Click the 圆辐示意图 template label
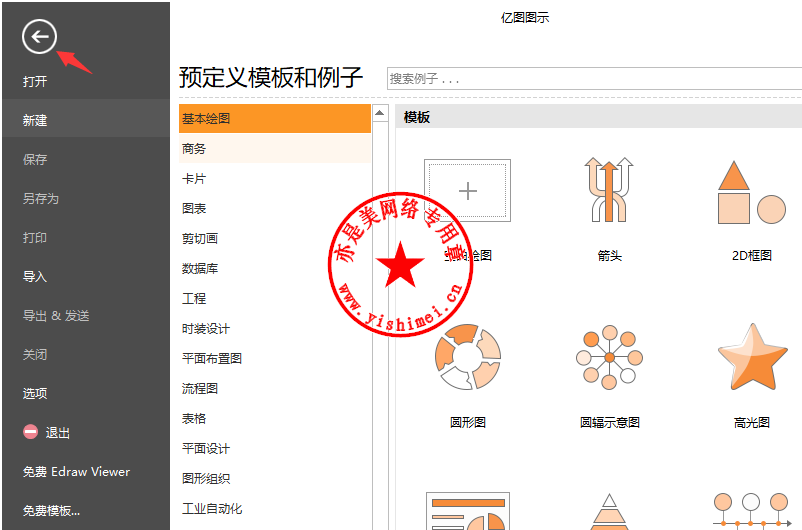Viewport: 802px width, 530px height. [x=610, y=422]
